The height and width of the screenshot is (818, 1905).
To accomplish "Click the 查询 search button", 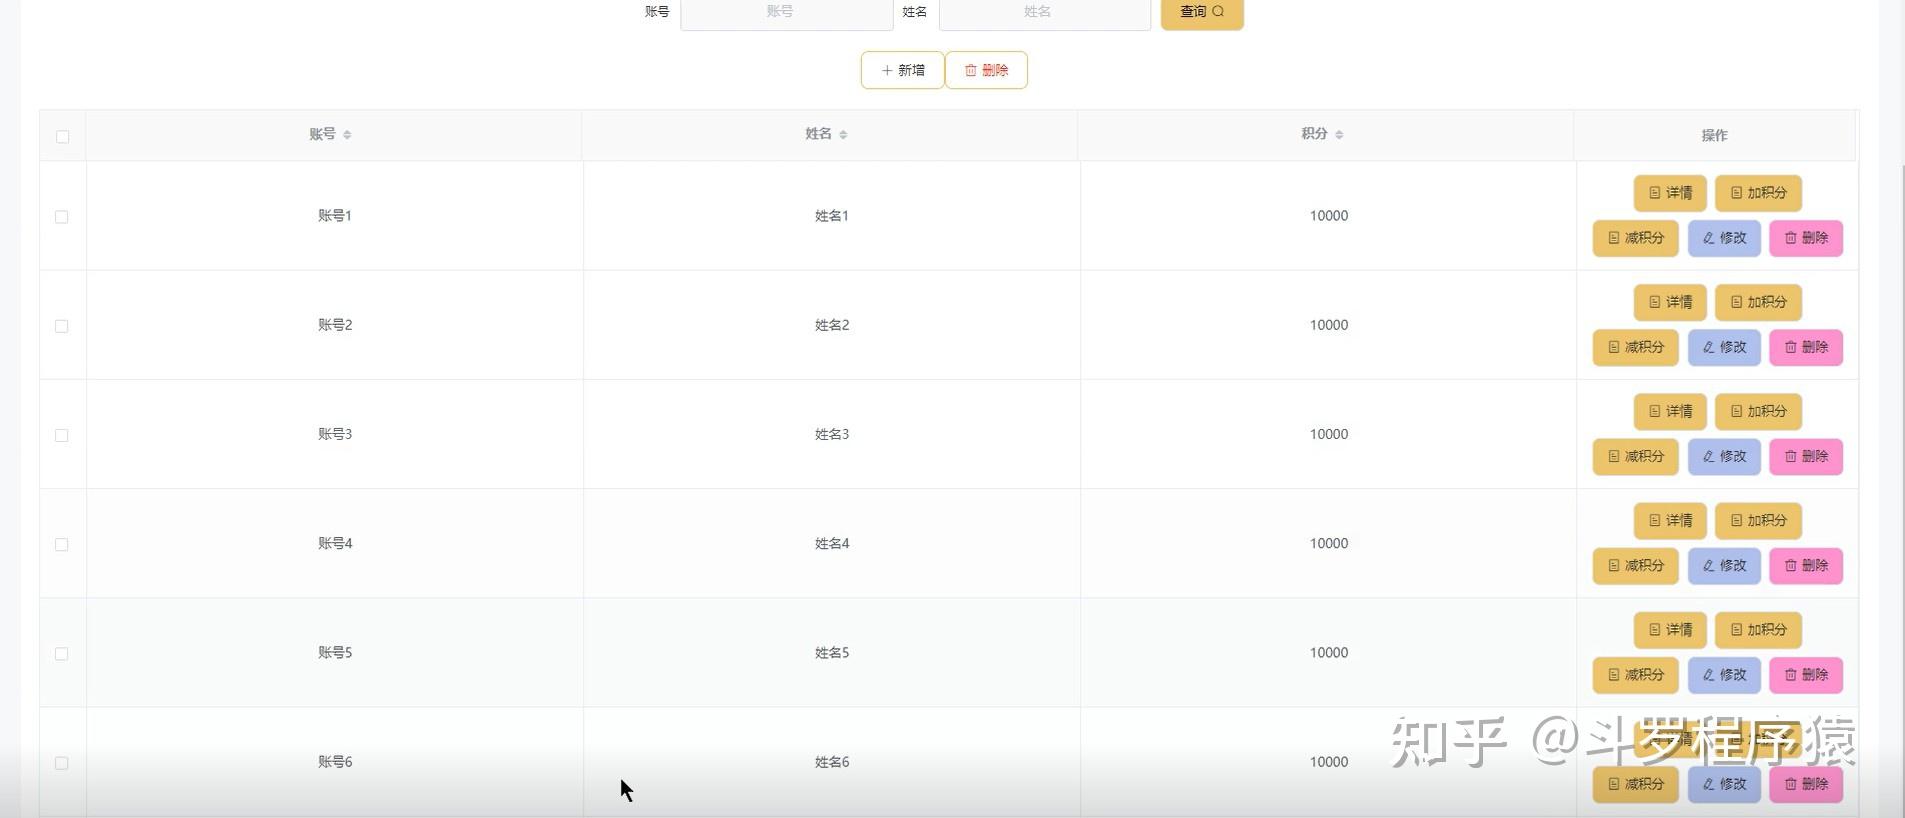I will point(1202,13).
